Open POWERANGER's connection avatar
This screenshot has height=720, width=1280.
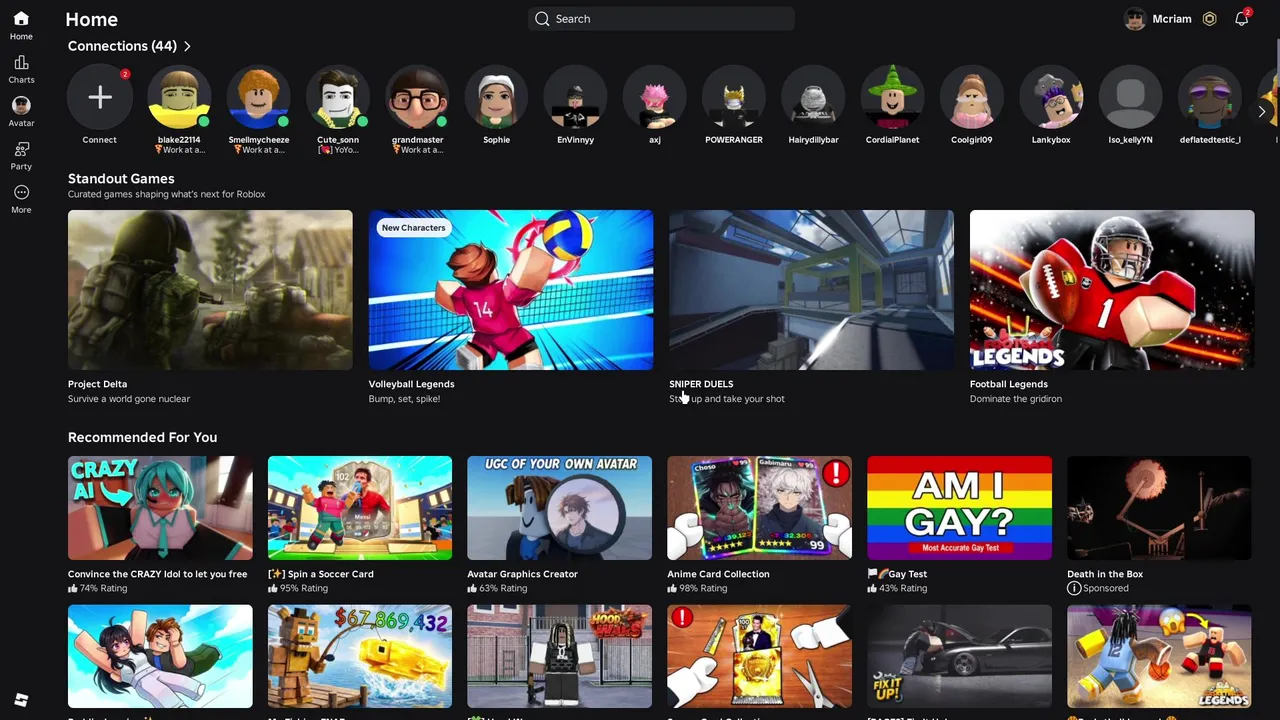click(x=734, y=97)
